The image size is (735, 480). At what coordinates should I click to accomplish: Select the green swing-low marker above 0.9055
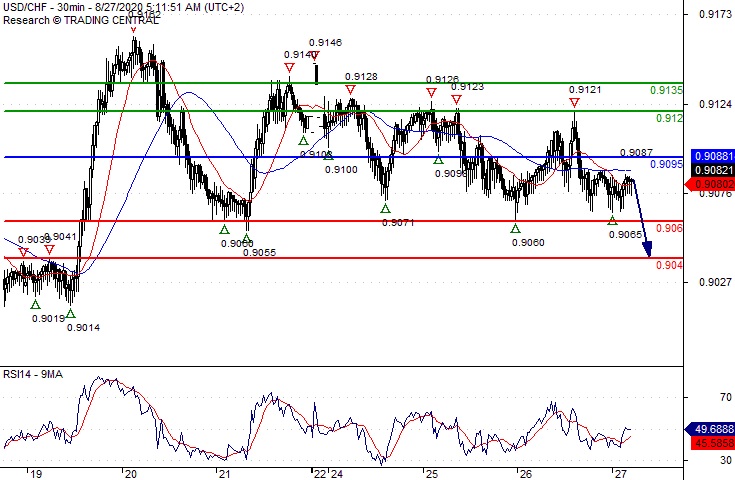(247, 239)
